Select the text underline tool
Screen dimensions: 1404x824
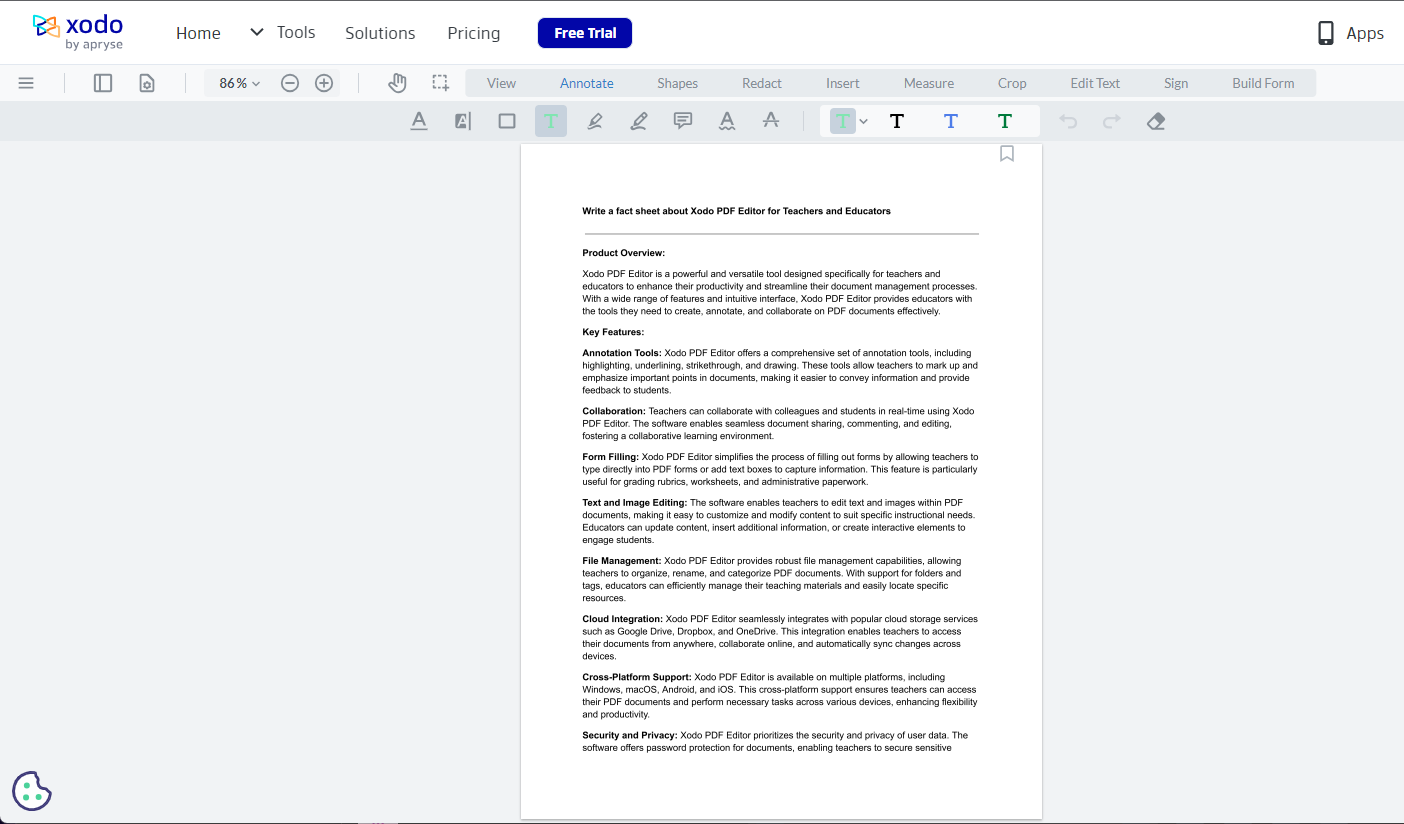point(419,121)
